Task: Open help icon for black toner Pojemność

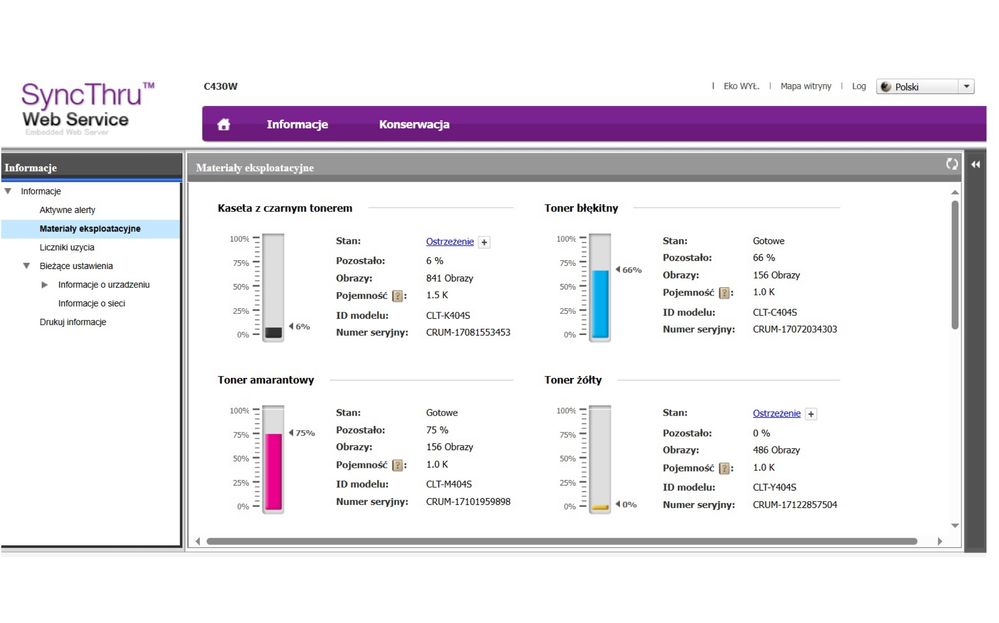Action: (398, 296)
